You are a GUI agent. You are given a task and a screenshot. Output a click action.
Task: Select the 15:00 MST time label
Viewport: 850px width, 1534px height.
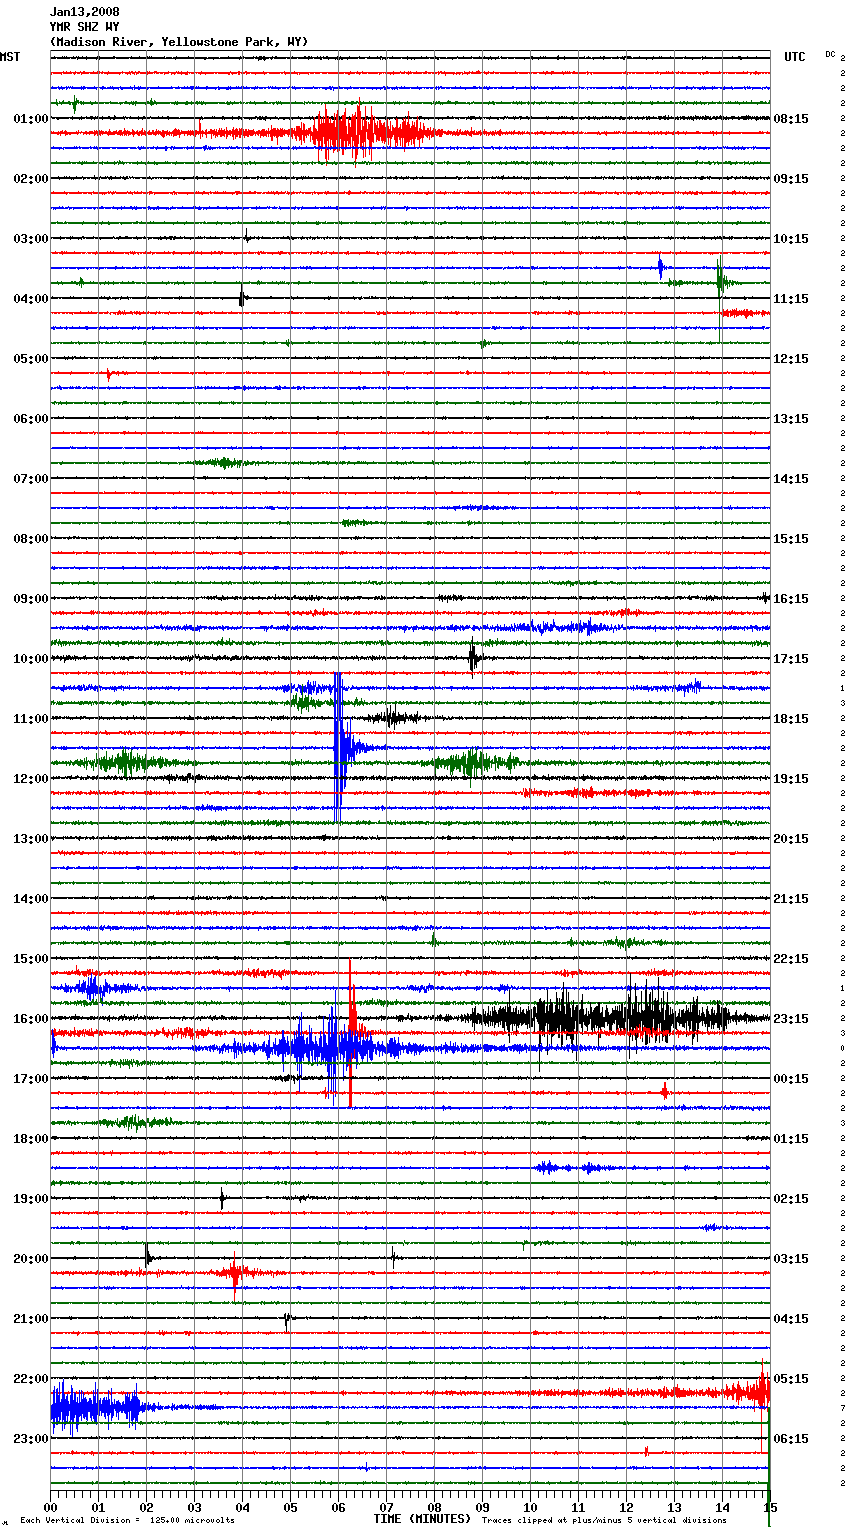click(30, 959)
